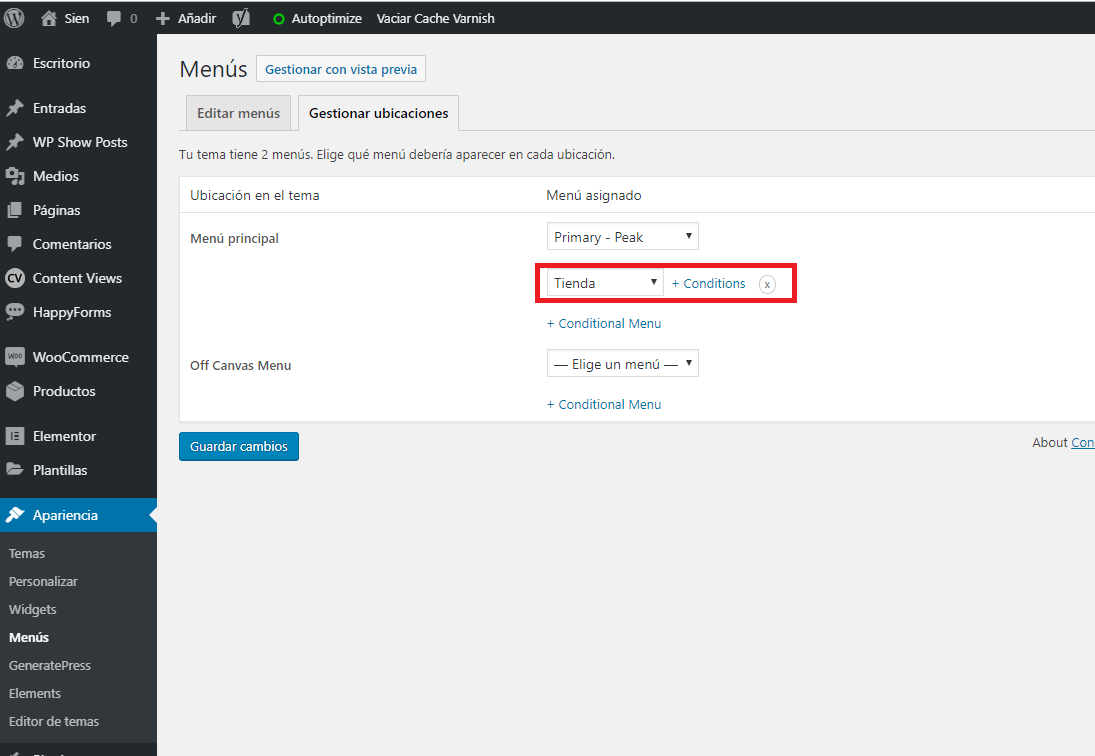The width and height of the screenshot is (1095, 756).
Task: Open Elements submenu item
Action: [x=34, y=693]
